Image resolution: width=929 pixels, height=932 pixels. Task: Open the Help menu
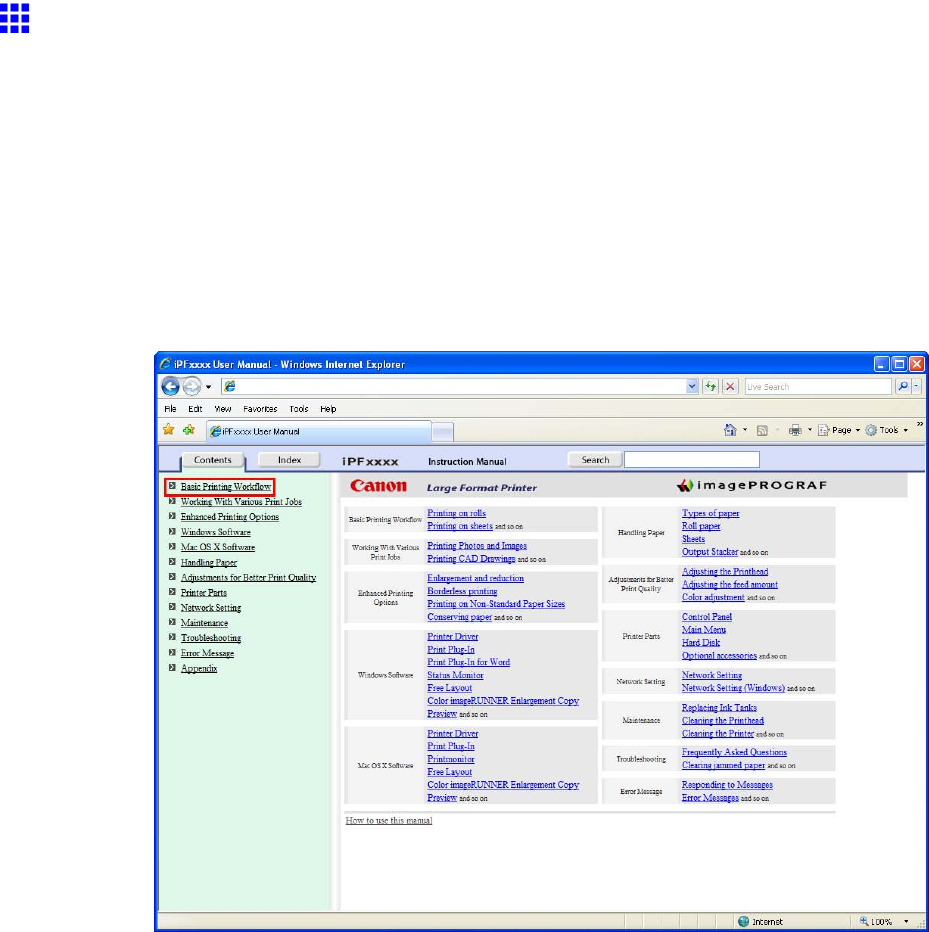[x=328, y=409]
